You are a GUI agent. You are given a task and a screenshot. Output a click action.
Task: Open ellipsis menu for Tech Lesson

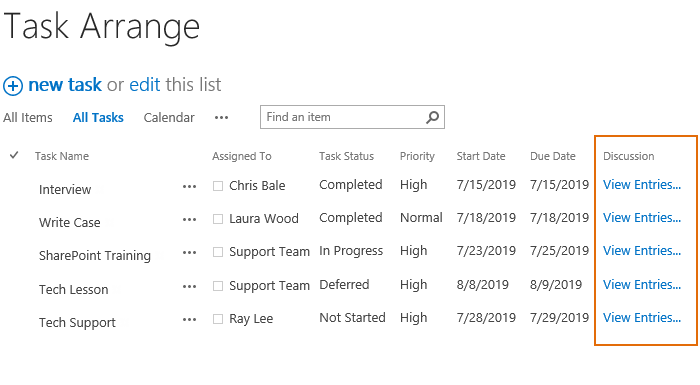tap(189, 287)
